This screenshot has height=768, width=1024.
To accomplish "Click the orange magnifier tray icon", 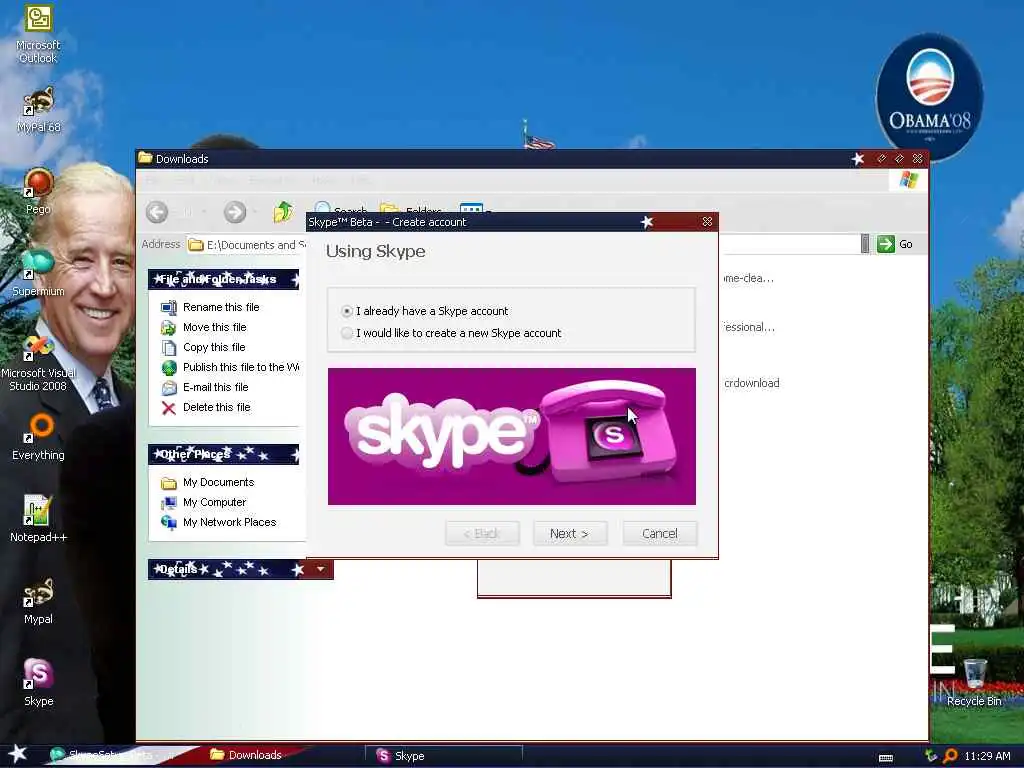I will click(950, 756).
